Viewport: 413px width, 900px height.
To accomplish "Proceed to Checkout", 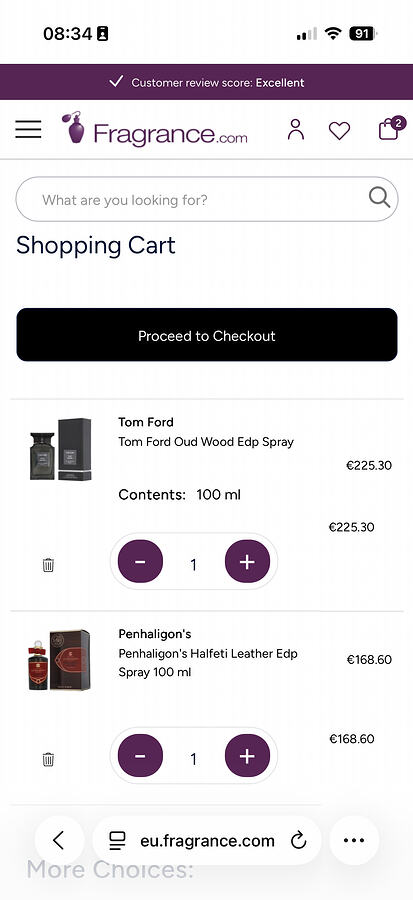I will 206,335.
